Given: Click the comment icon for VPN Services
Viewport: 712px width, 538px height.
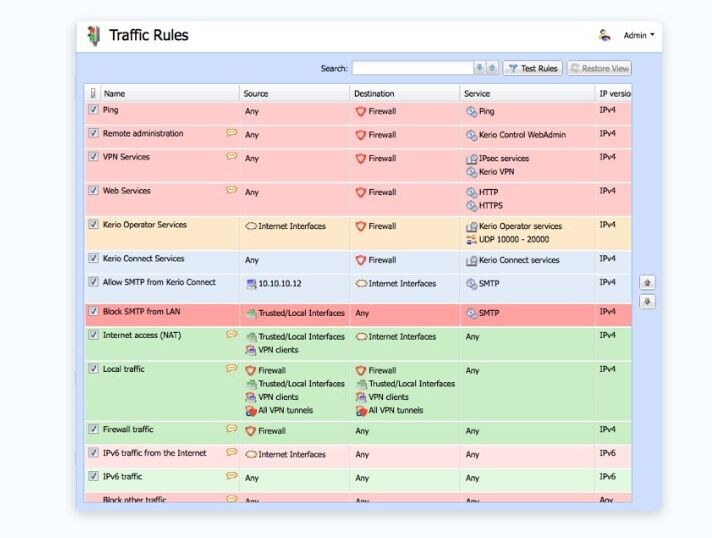Looking at the screenshot, I should [x=231, y=157].
